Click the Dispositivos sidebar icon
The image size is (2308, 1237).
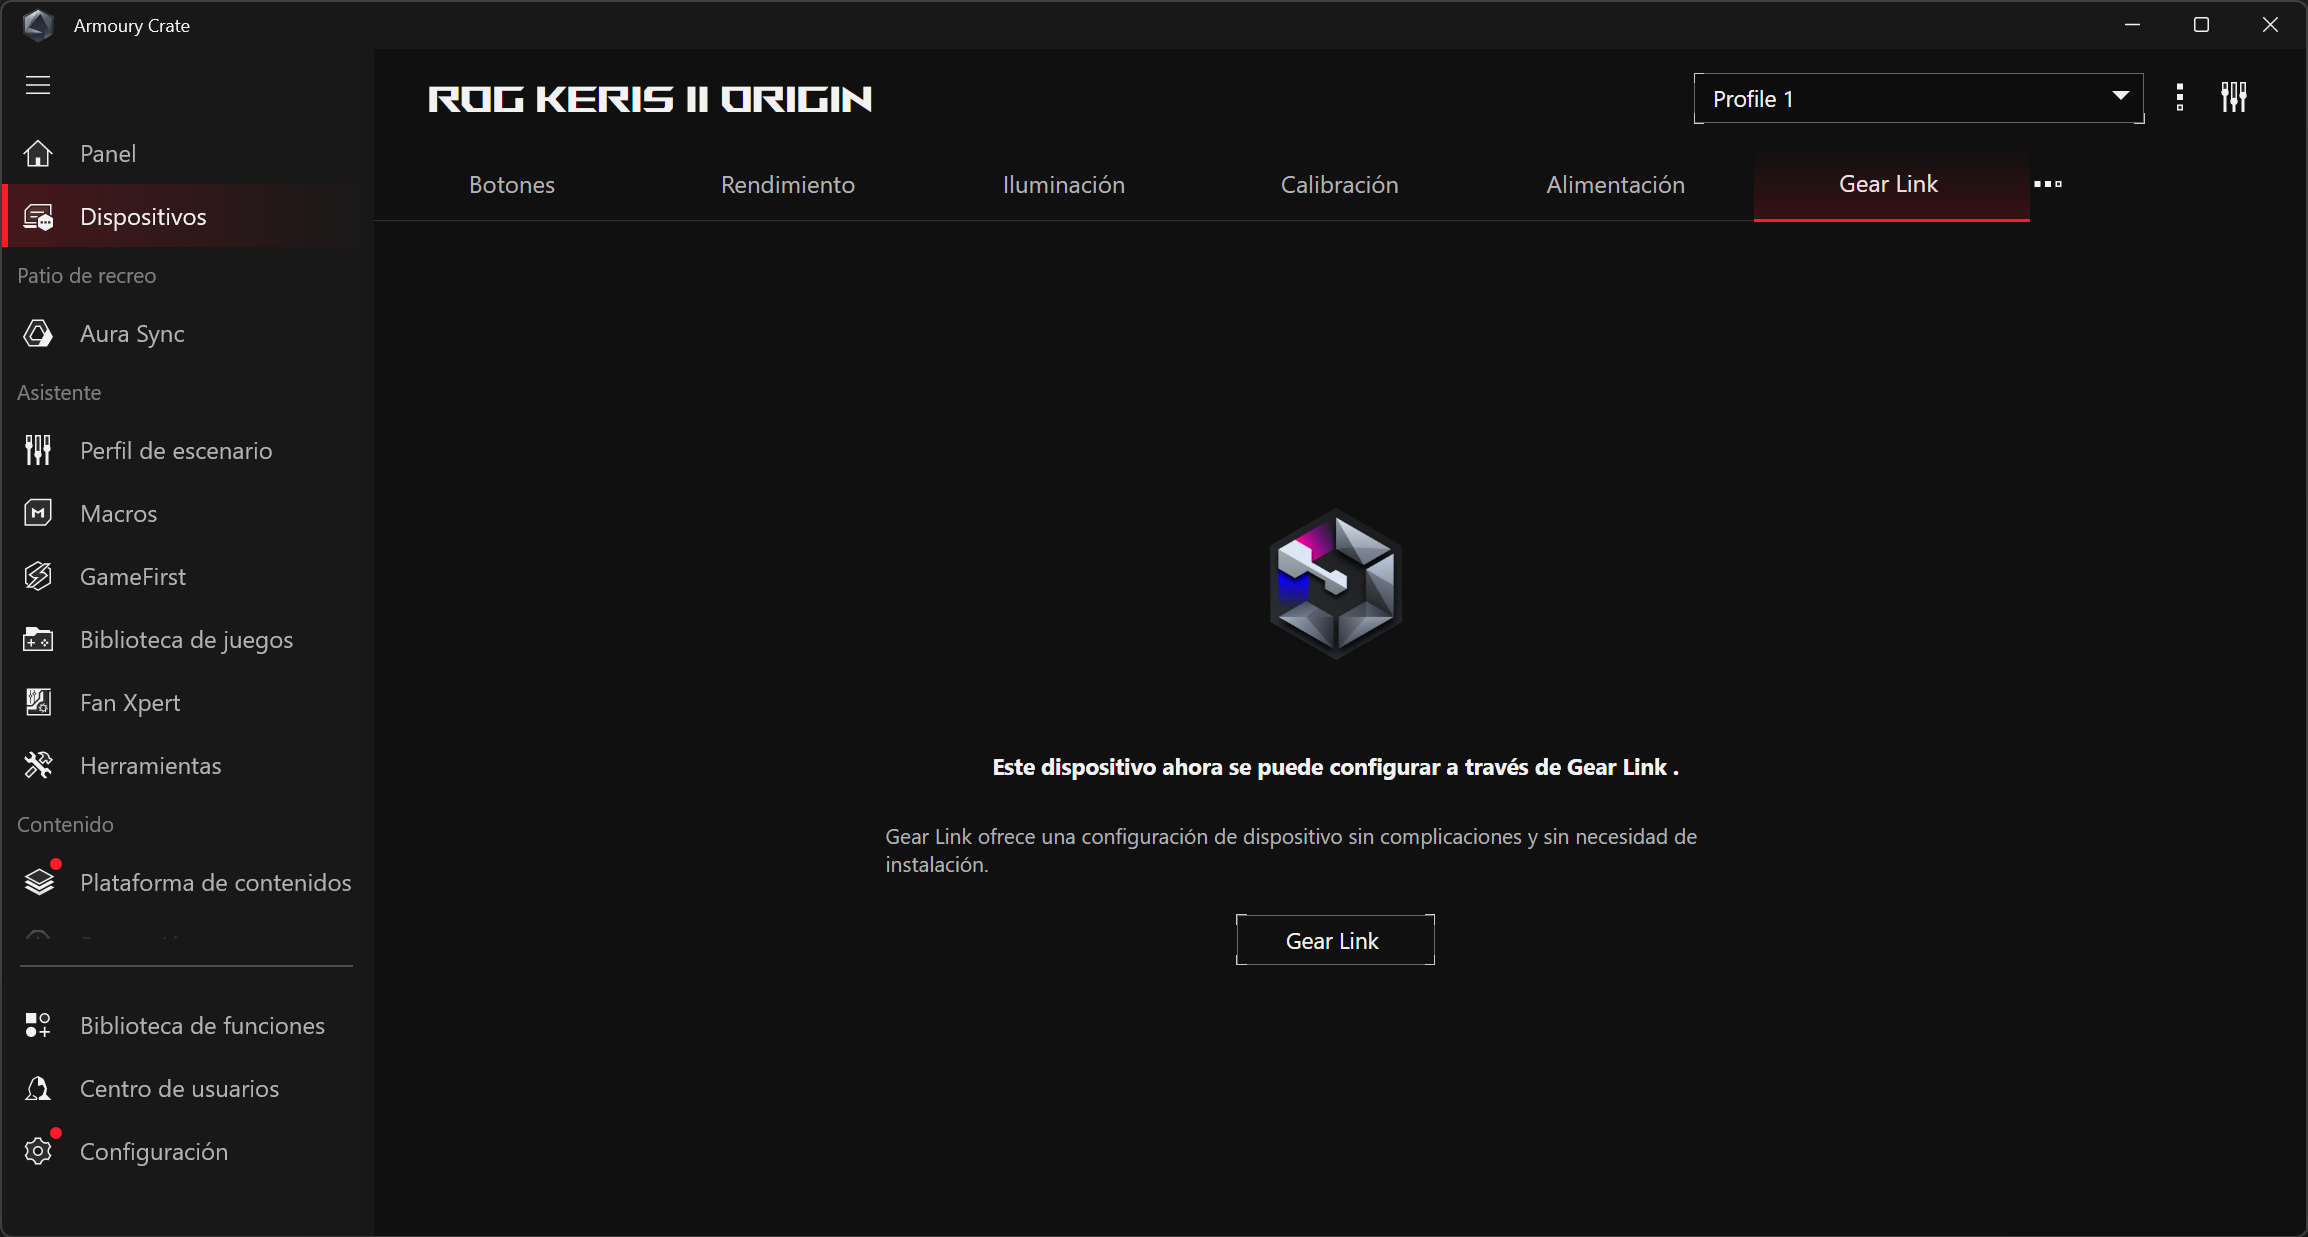38,217
